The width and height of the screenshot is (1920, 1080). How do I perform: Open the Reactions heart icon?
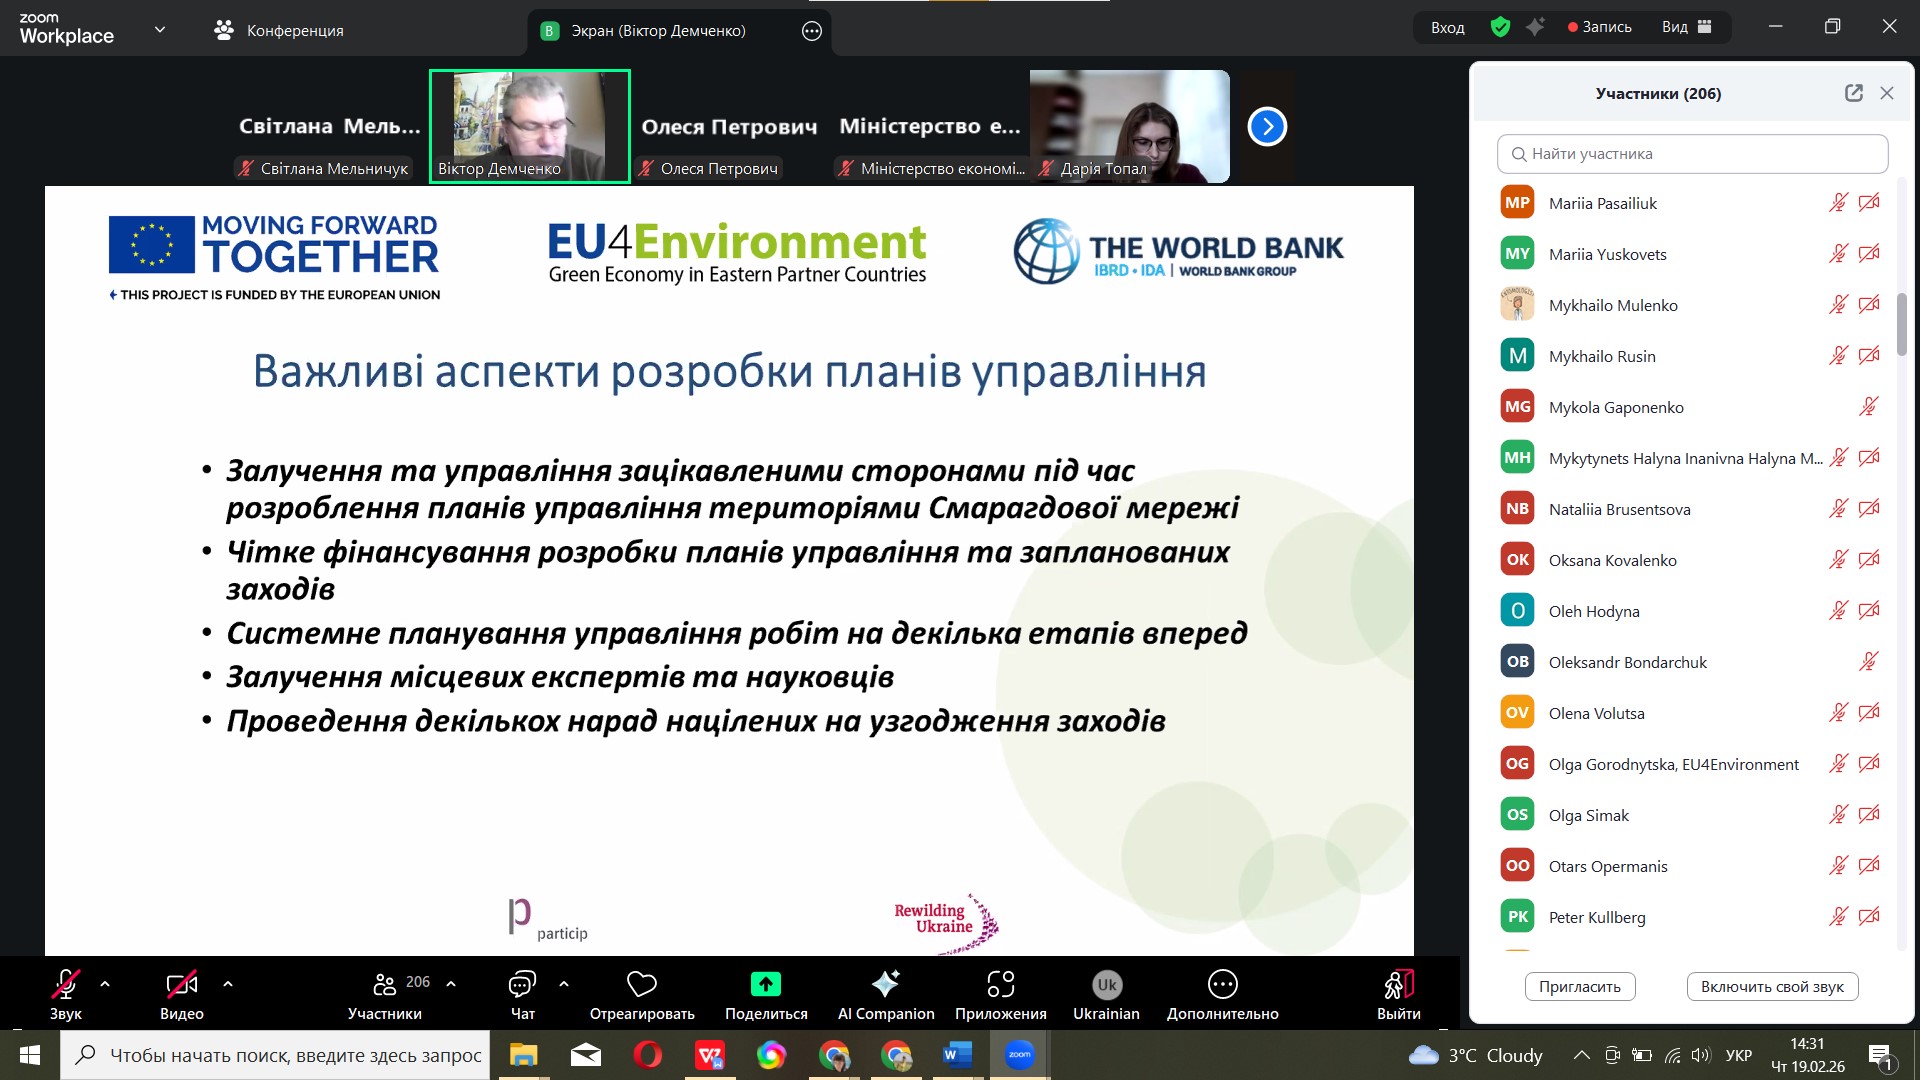point(641,985)
